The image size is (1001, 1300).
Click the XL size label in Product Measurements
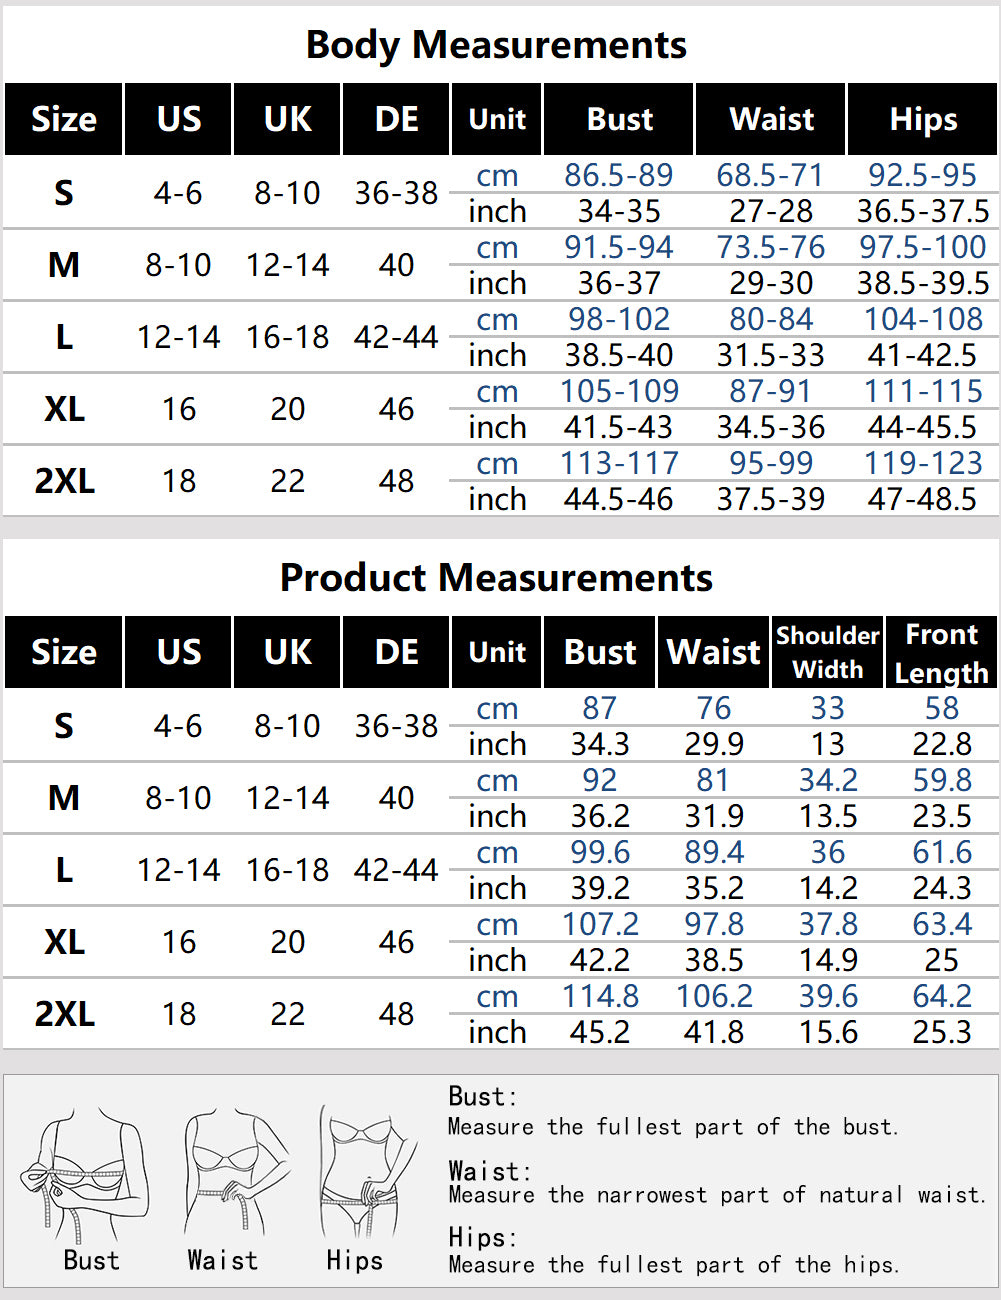point(64,942)
